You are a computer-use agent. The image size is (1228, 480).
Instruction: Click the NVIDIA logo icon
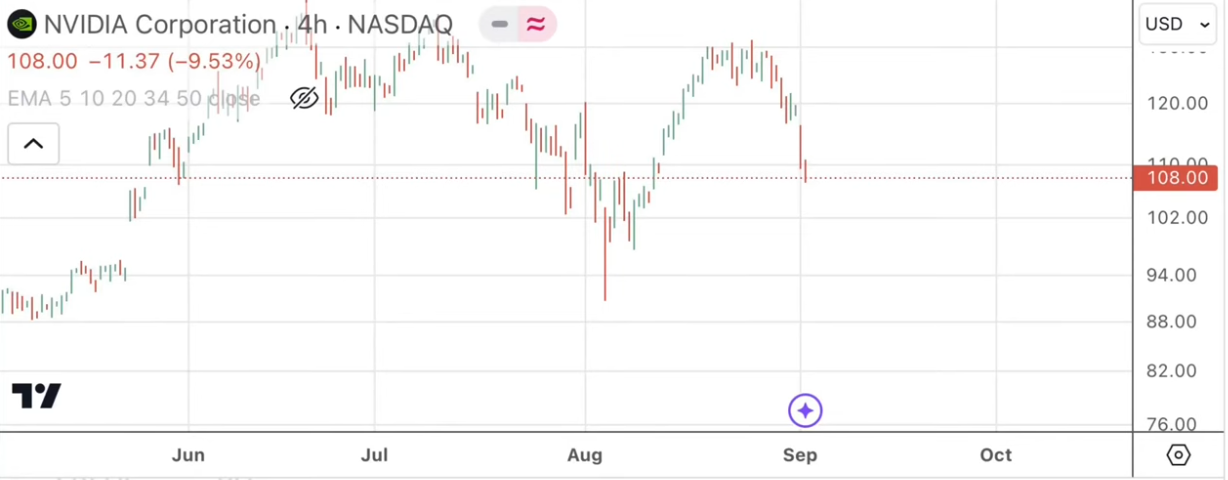(21, 24)
